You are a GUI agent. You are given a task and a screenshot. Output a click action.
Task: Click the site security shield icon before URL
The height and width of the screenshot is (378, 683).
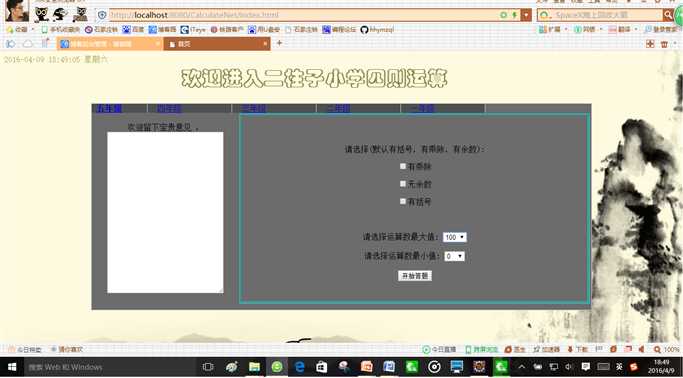coord(102,15)
